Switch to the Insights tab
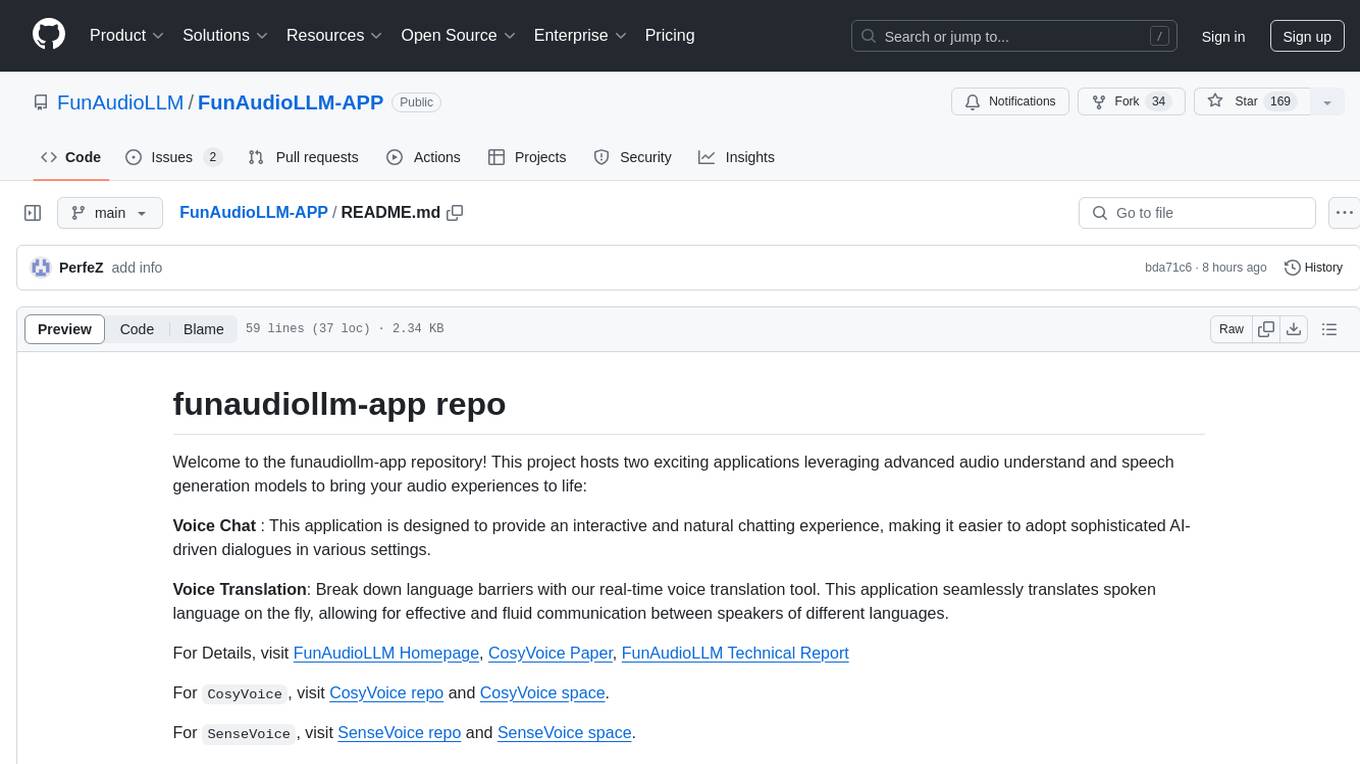 point(736,157)
